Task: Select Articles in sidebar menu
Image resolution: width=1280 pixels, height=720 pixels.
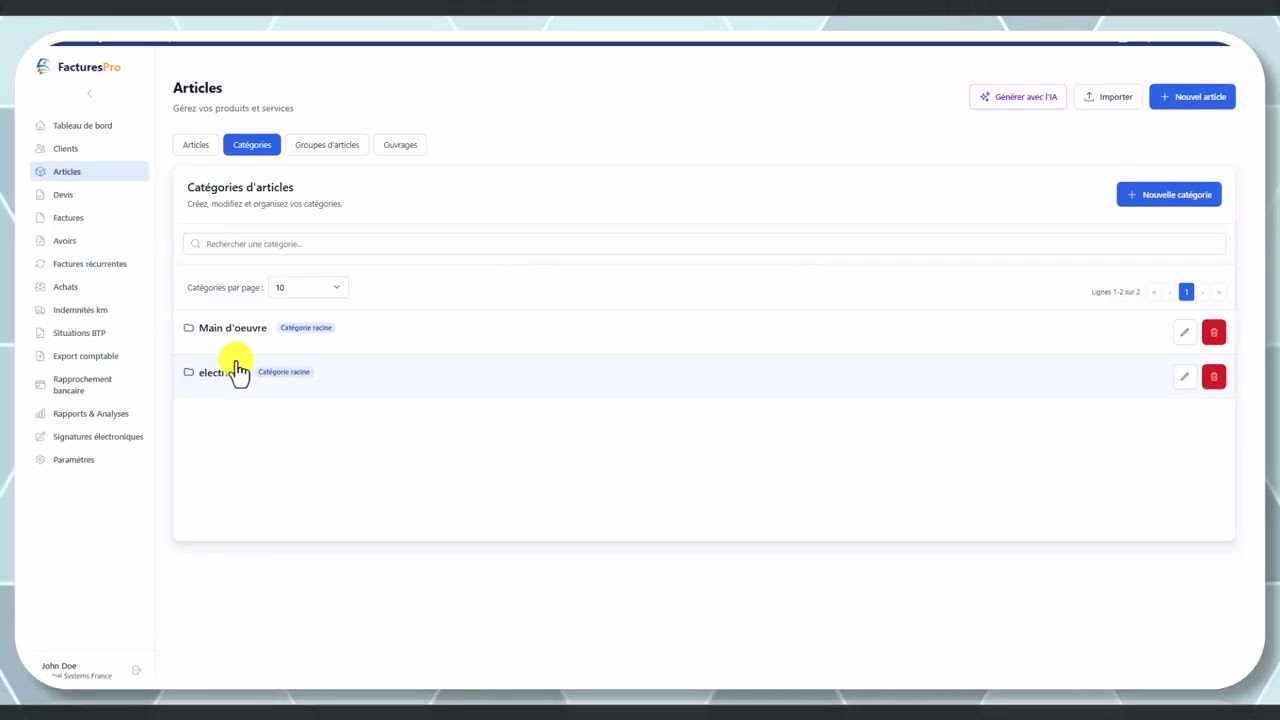Action: point(90,172)
